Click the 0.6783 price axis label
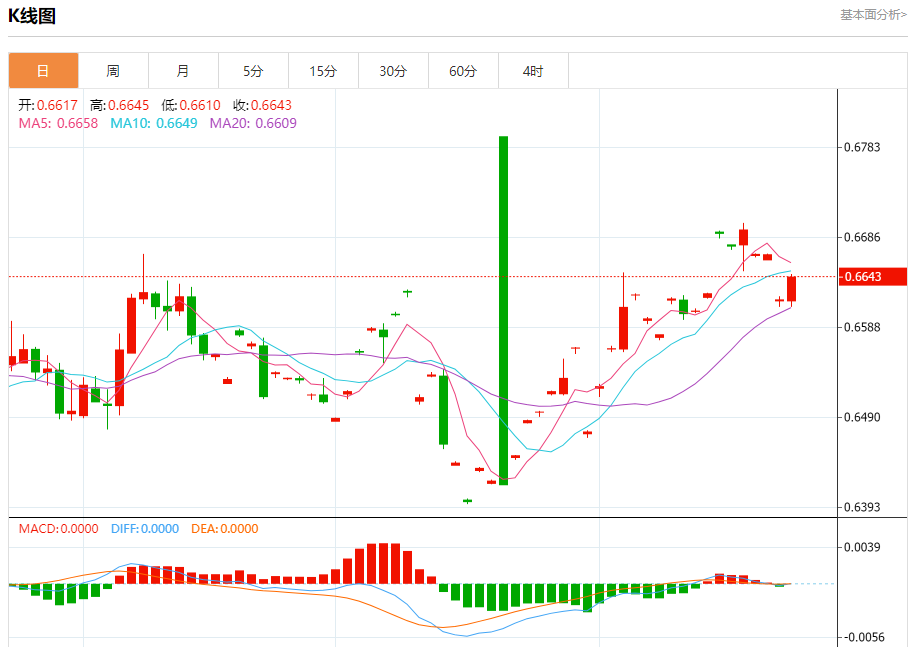This screenshot has height=647, width=913. [x=862, y=147]
